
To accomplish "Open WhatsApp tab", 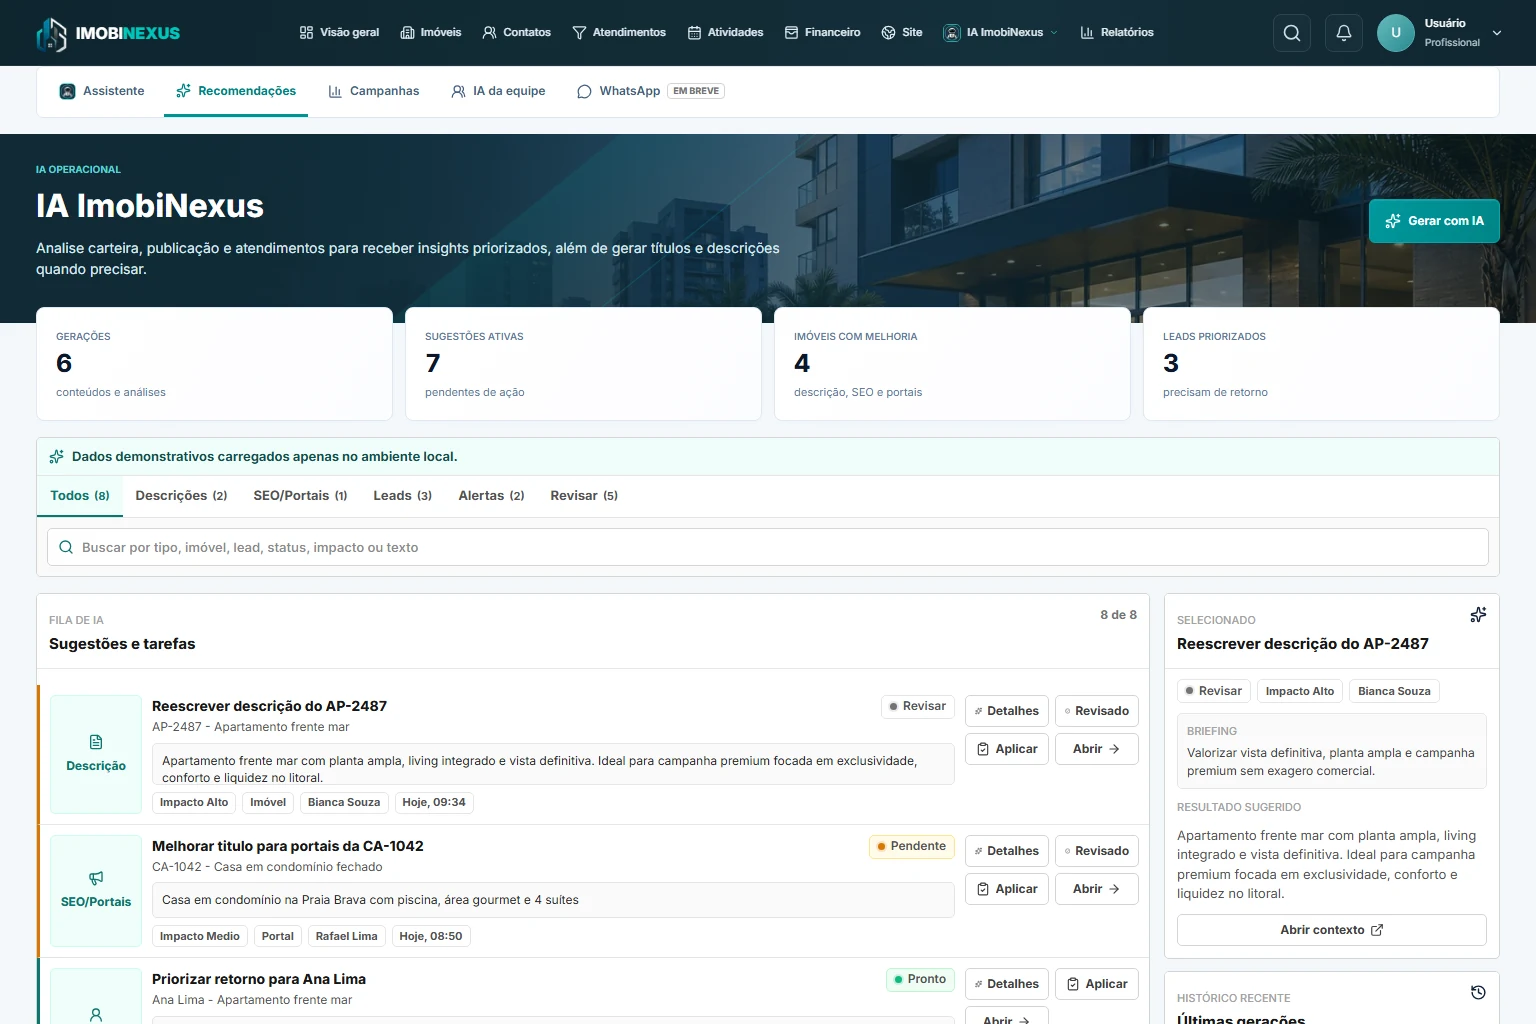I will tap(650, 91).
